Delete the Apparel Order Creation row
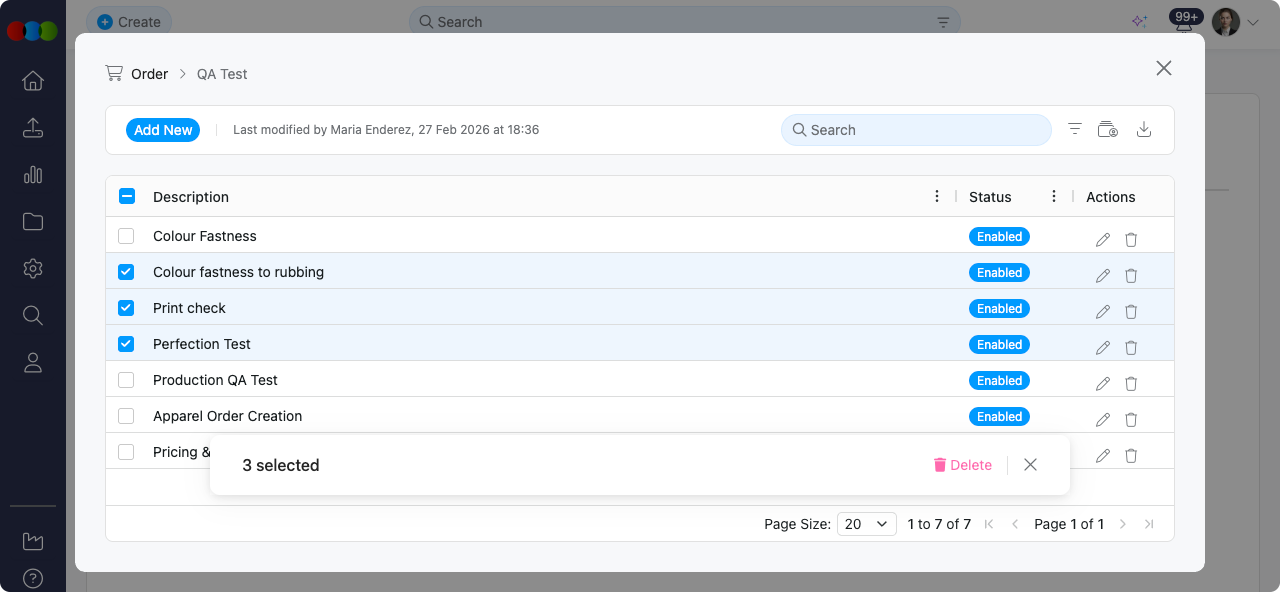The image size is (1280, 592). (x=1131, y=420)
